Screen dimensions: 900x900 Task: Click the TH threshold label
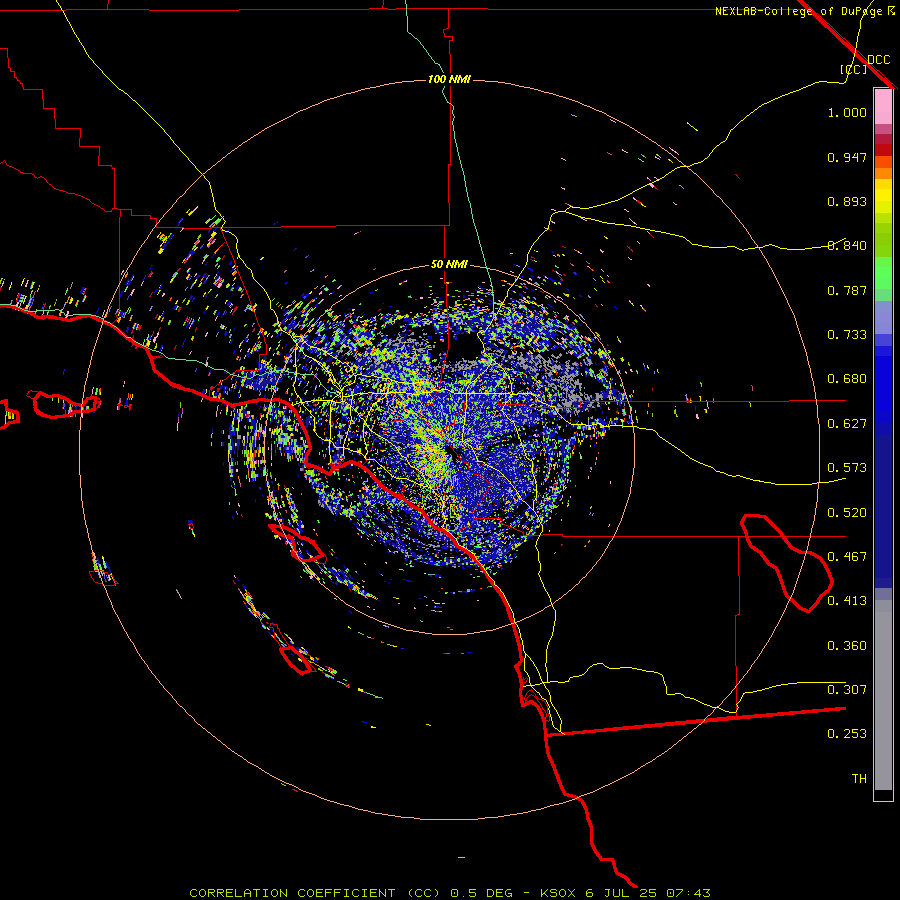point(859,779)
